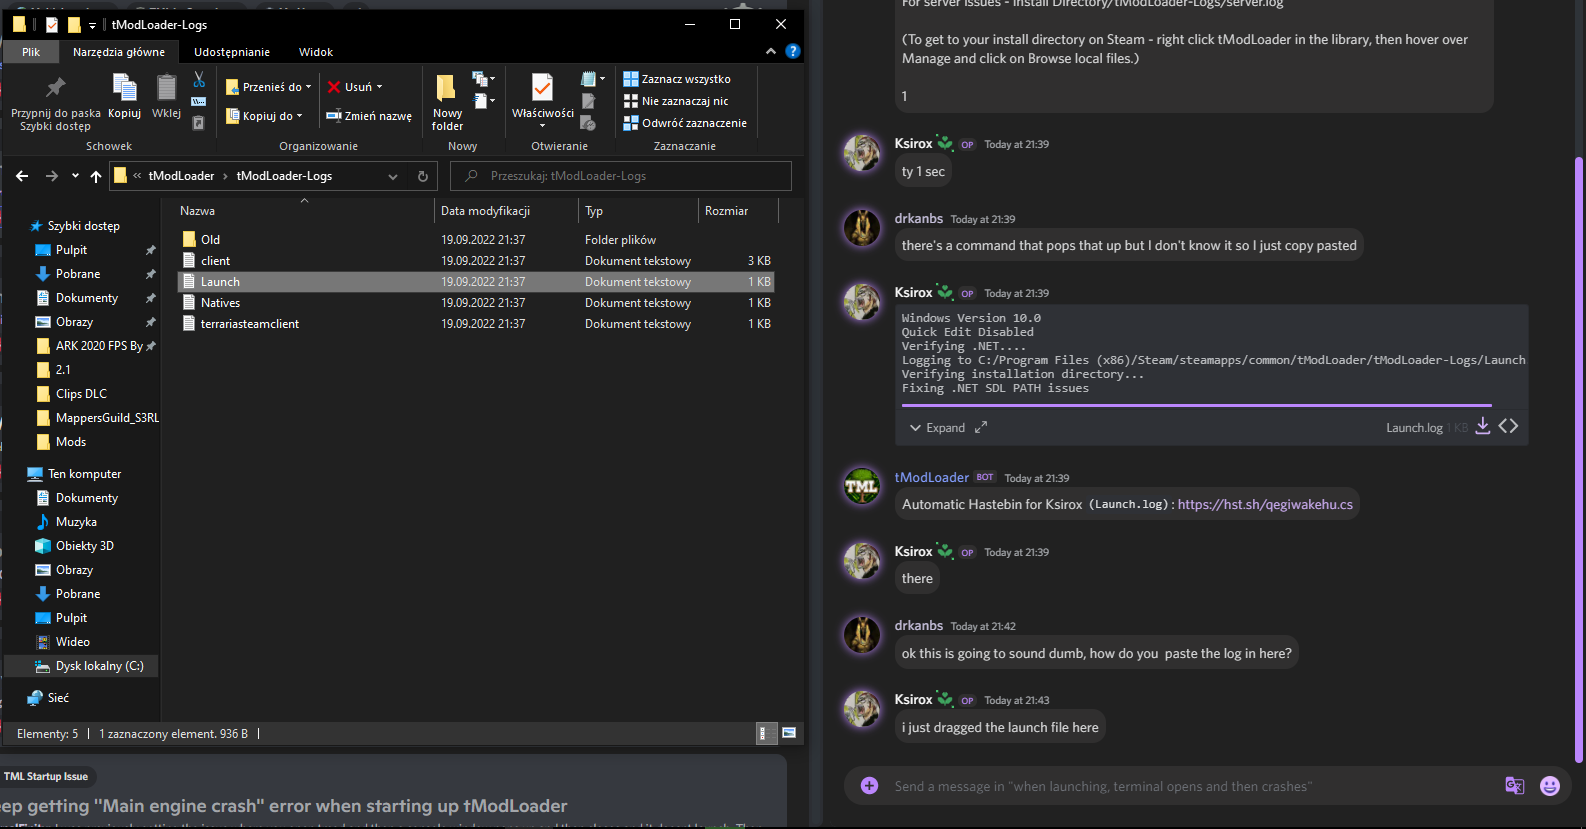The height and width of the screenshot is (829, 1586).
Task: Click the properties icon in Explorer title bar
Action: [x=52, y=24]
